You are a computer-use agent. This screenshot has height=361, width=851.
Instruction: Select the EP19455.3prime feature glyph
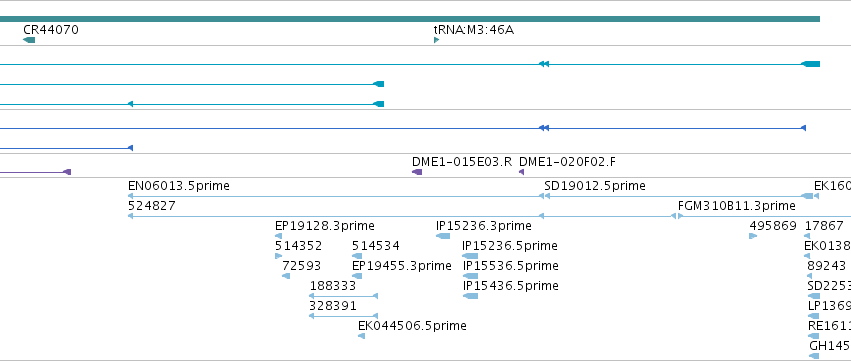click(x=357, y=276)
